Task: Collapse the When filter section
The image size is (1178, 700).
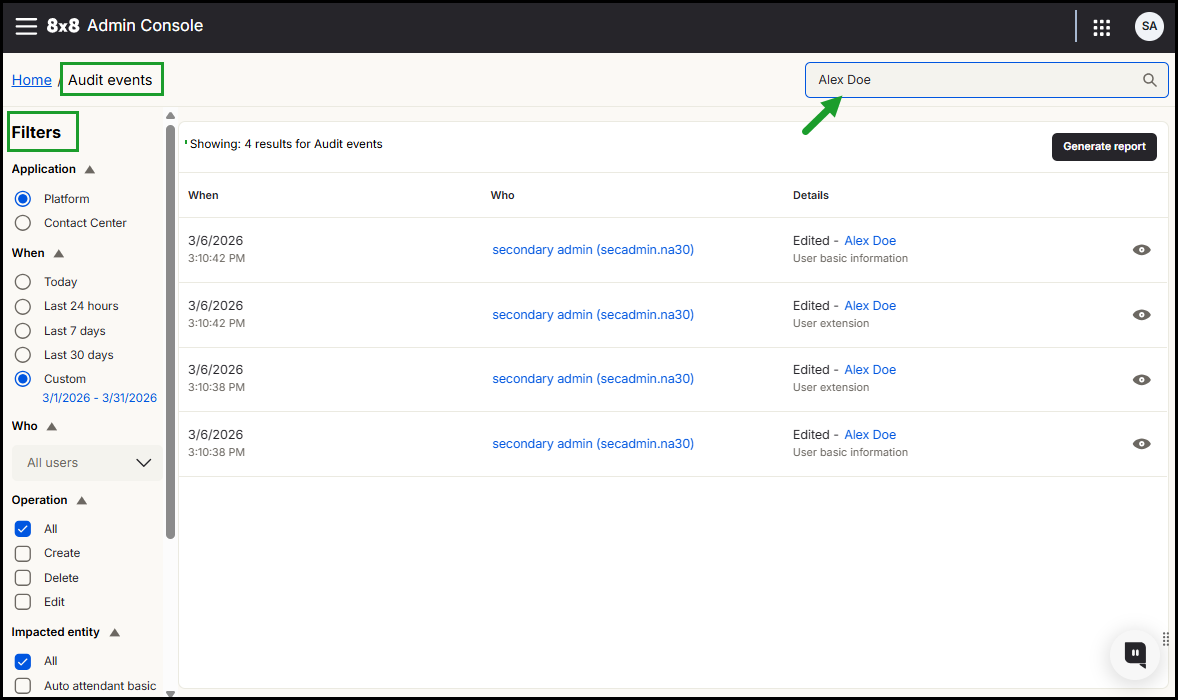Action: 59,253
